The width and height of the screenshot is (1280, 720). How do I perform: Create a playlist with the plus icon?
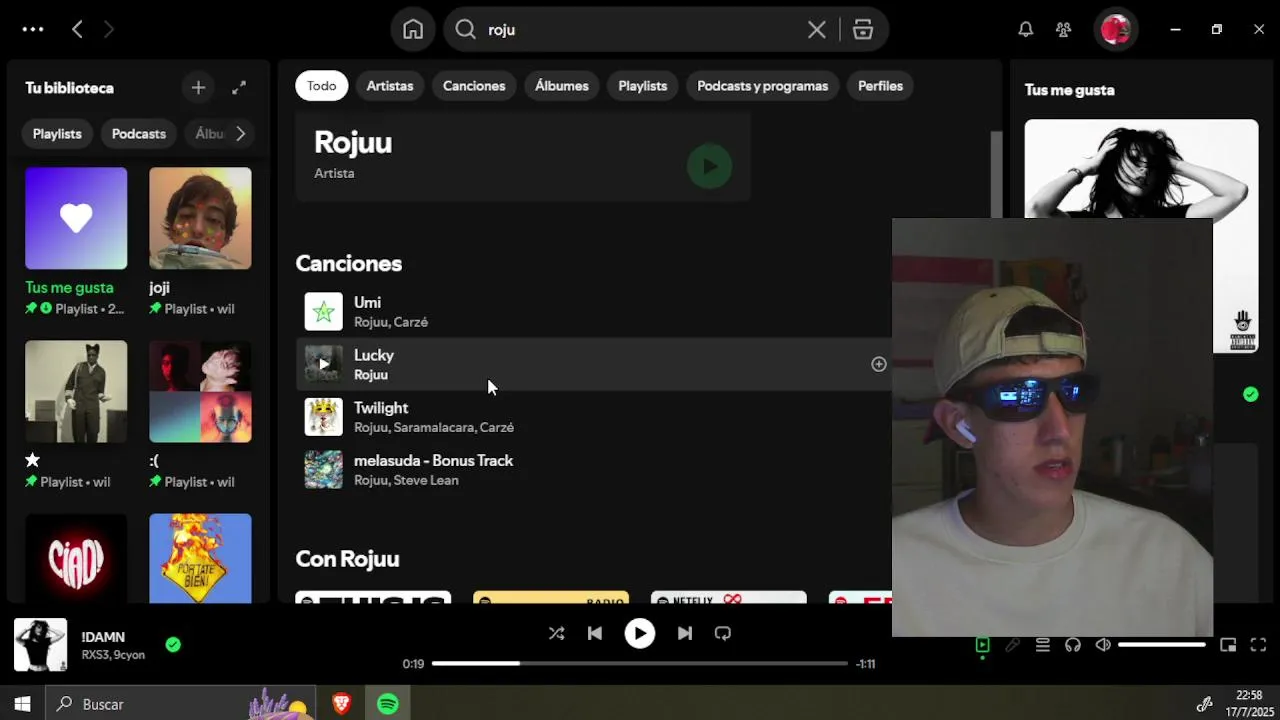[198, 88]
